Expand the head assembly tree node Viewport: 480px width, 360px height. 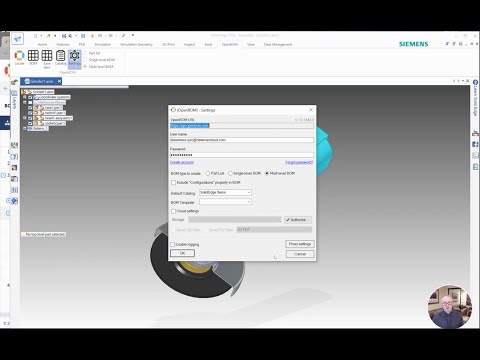[x=25, y=118]
